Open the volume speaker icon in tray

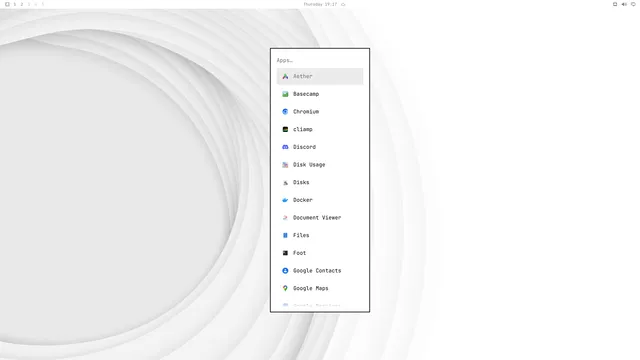point(624,4)
